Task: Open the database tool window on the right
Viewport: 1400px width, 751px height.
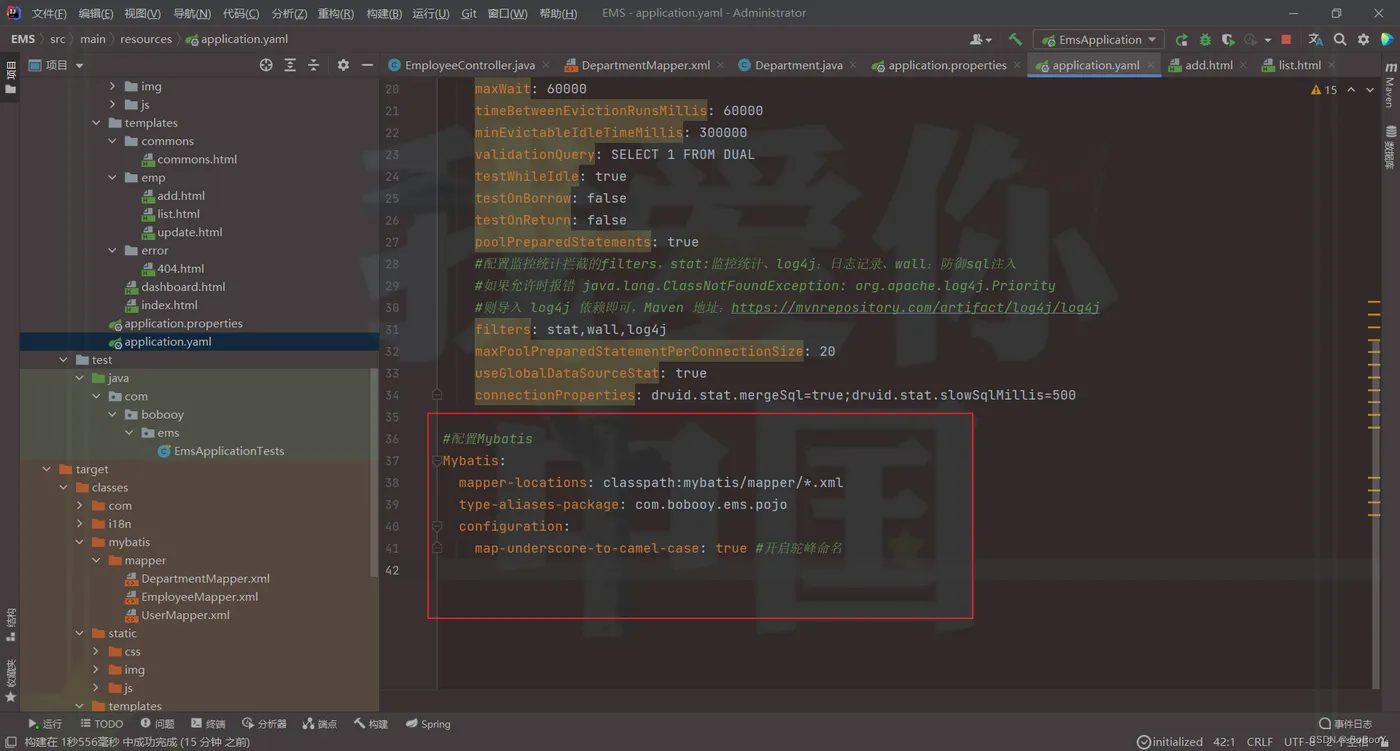Action: [1390, 147]
